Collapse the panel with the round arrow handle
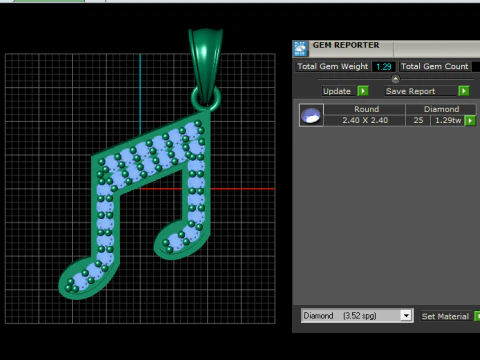The height and width of the screenshot is (360, 480). pos(395,79)
